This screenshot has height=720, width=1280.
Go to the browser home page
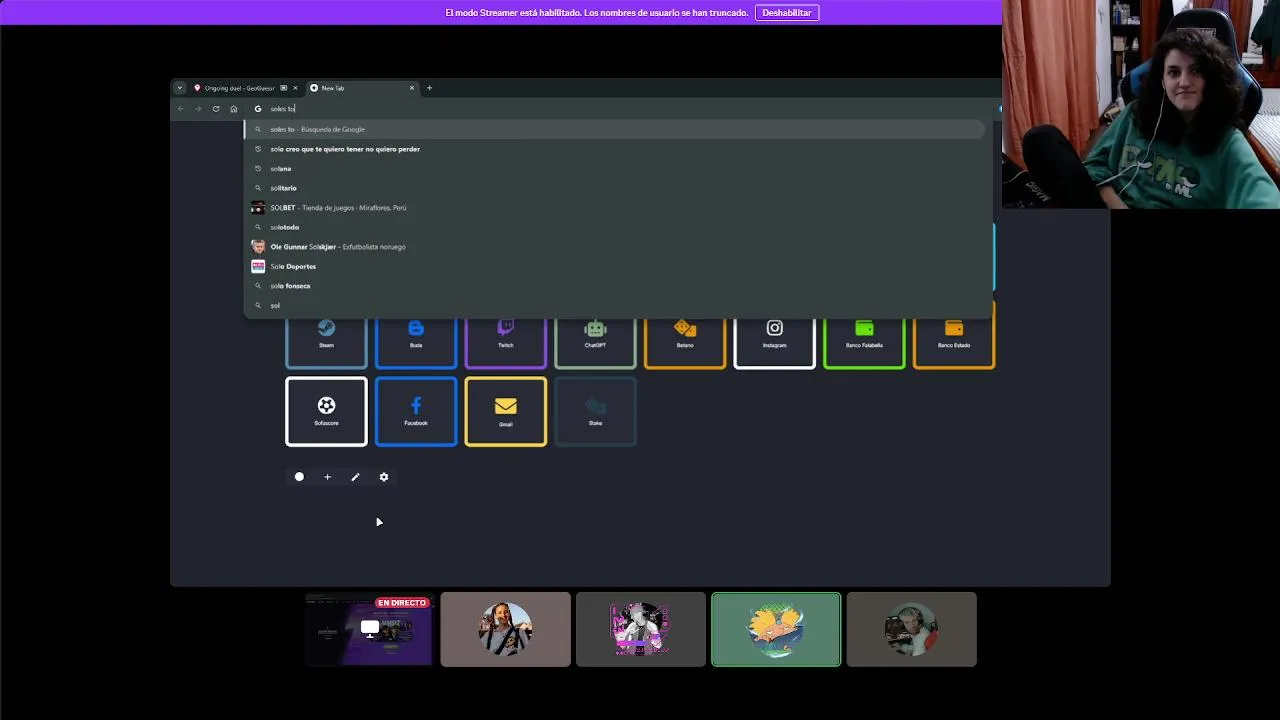234,109
